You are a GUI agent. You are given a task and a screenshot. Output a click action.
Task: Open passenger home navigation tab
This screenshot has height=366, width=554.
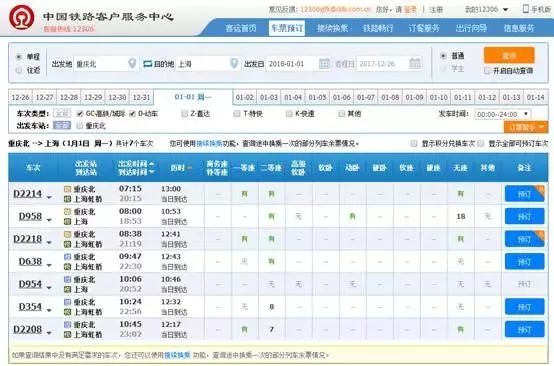241,28
